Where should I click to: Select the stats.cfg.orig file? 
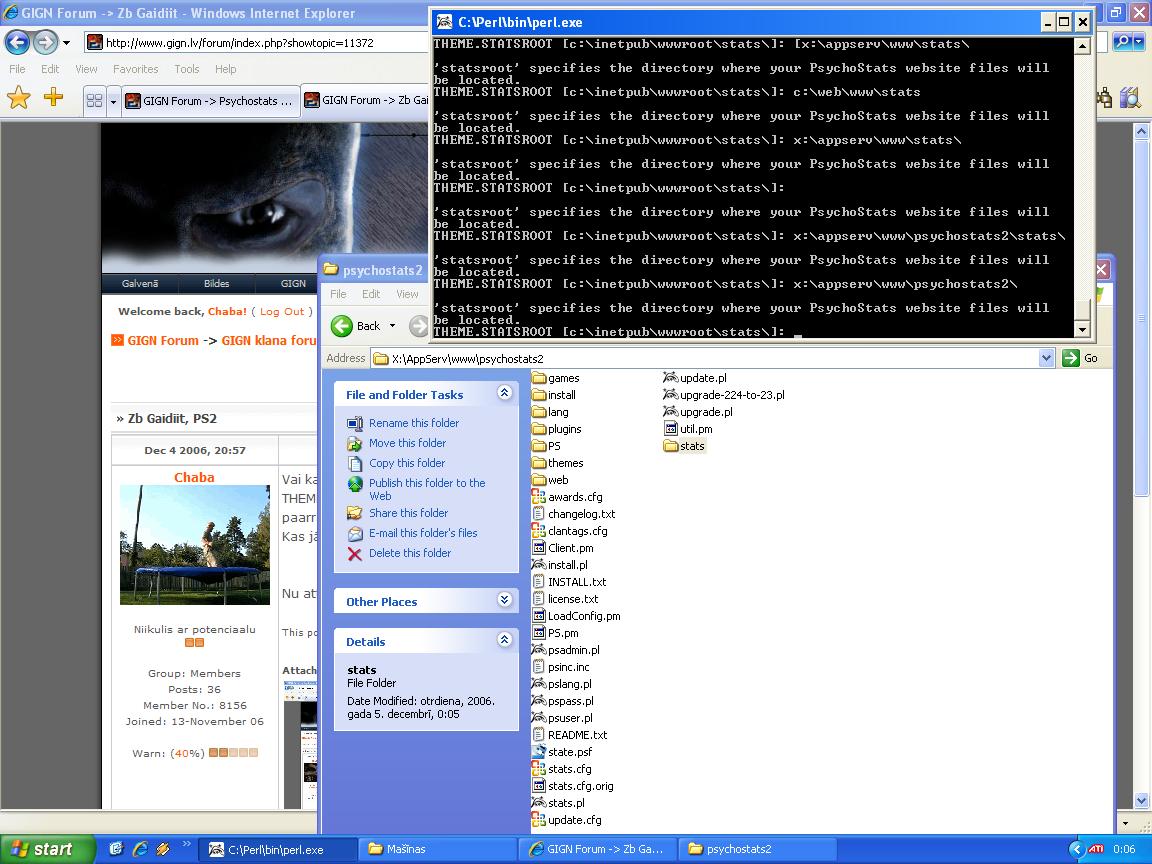(573, 786)
